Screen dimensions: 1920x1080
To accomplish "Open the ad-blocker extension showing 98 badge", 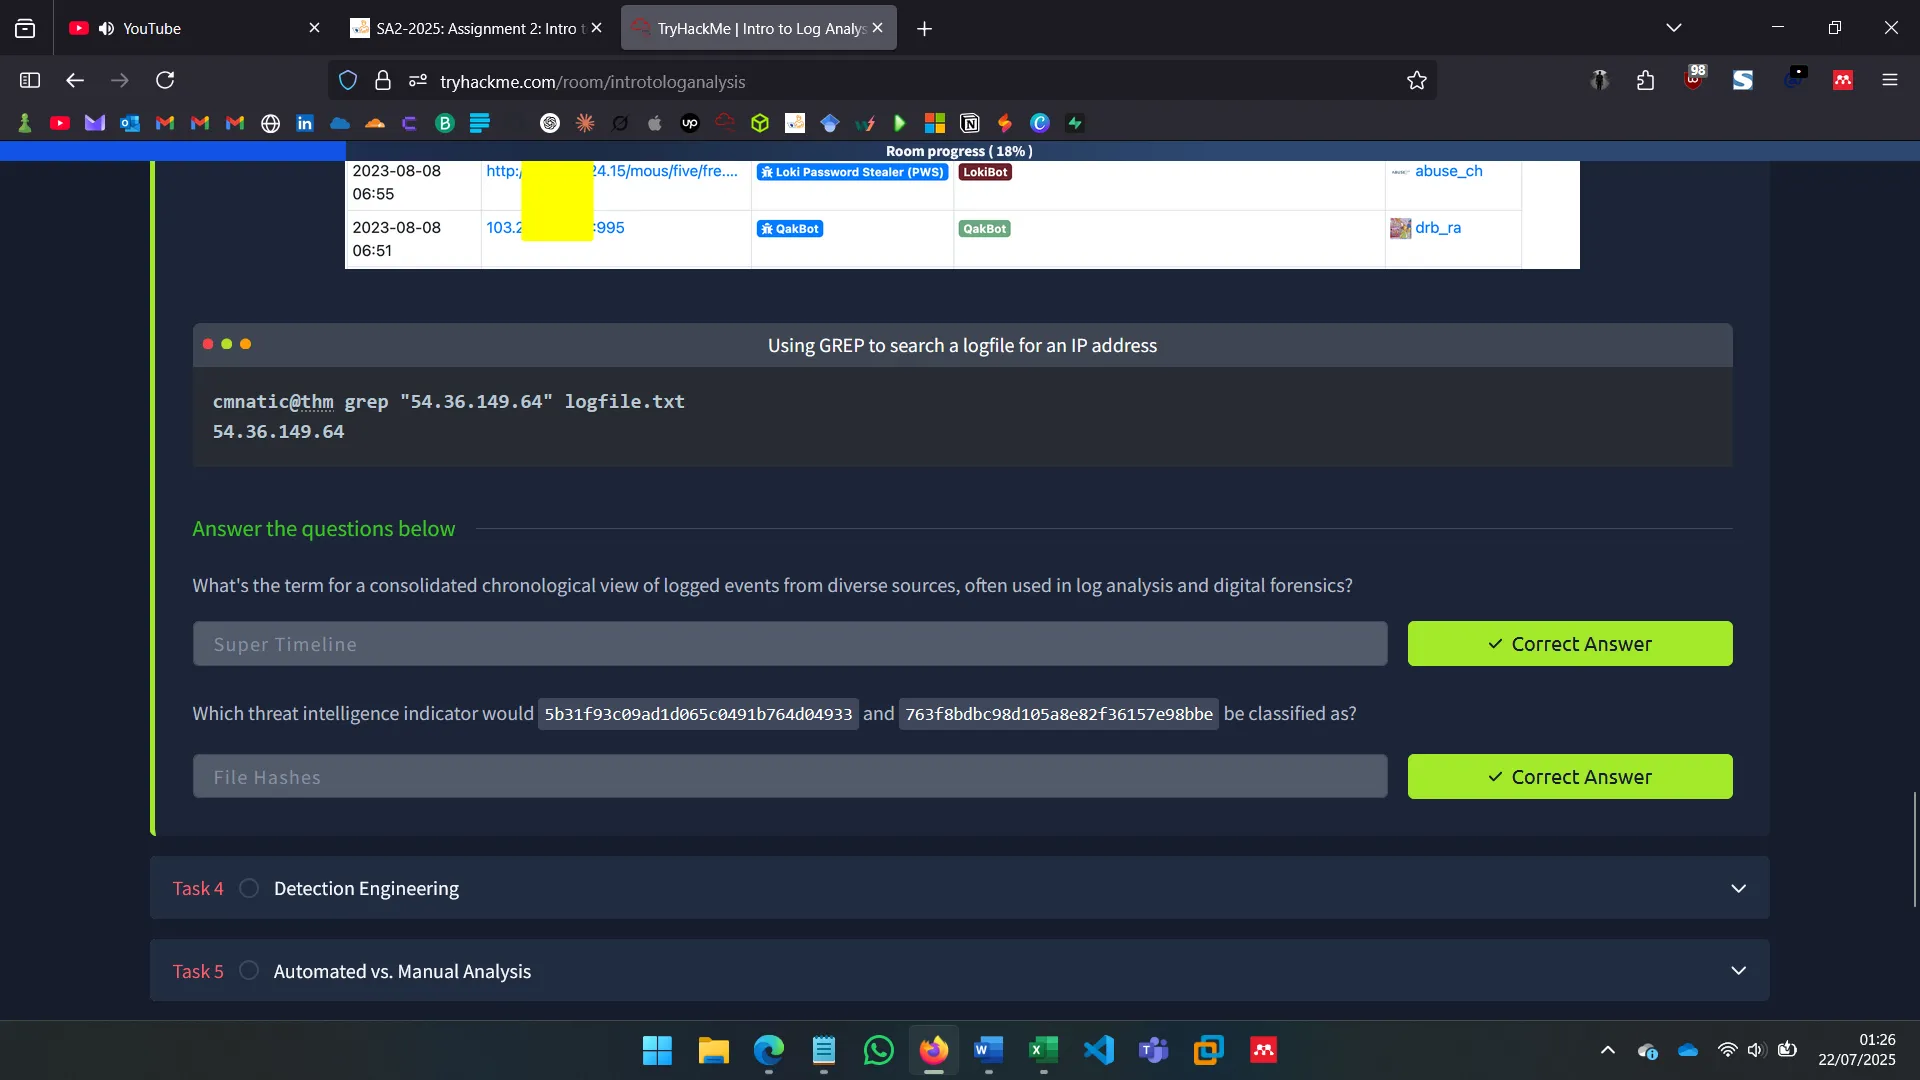I will 1694,80.
